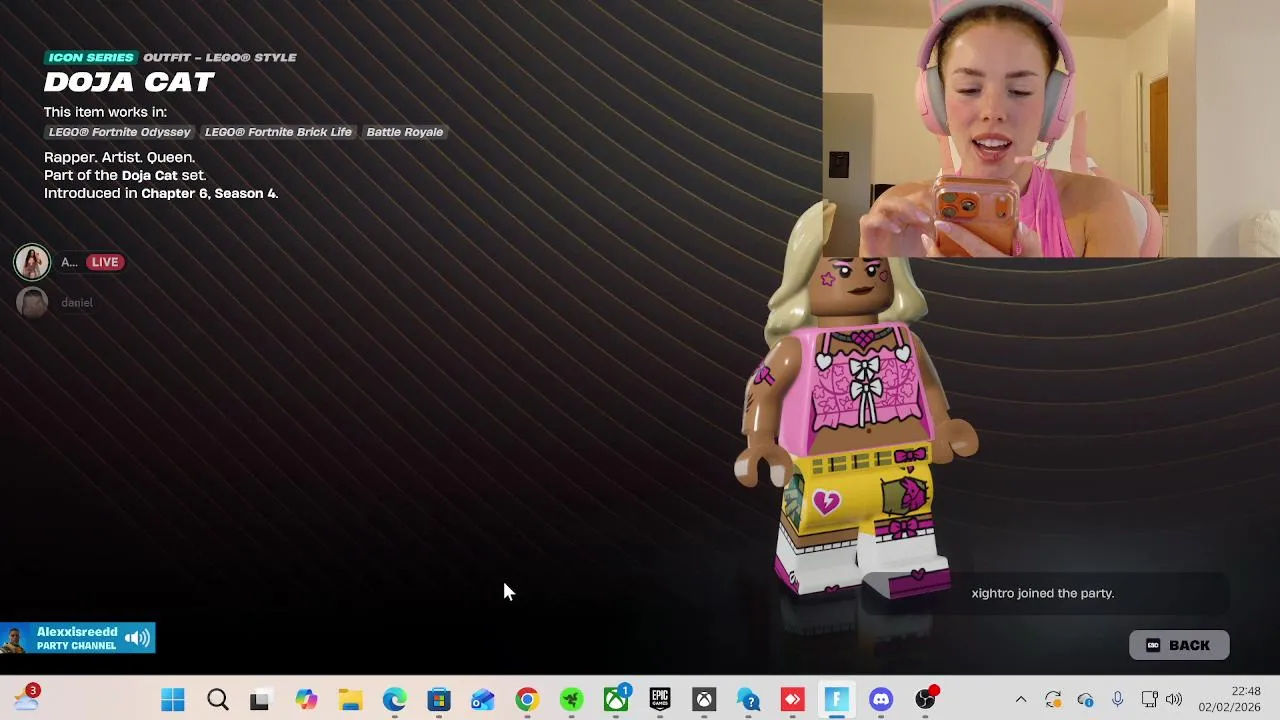Click the red LIVE badge
This screenshot has height=720, width=1280.
pyautogui.click(x=104, y=262)
